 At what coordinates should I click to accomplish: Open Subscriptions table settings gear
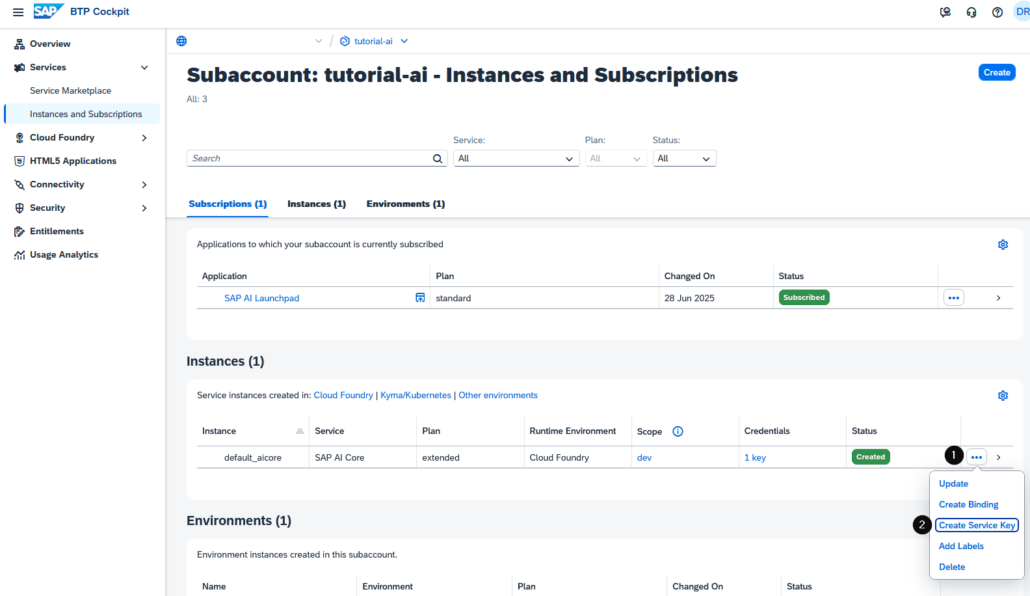(x=1002, y=244)
